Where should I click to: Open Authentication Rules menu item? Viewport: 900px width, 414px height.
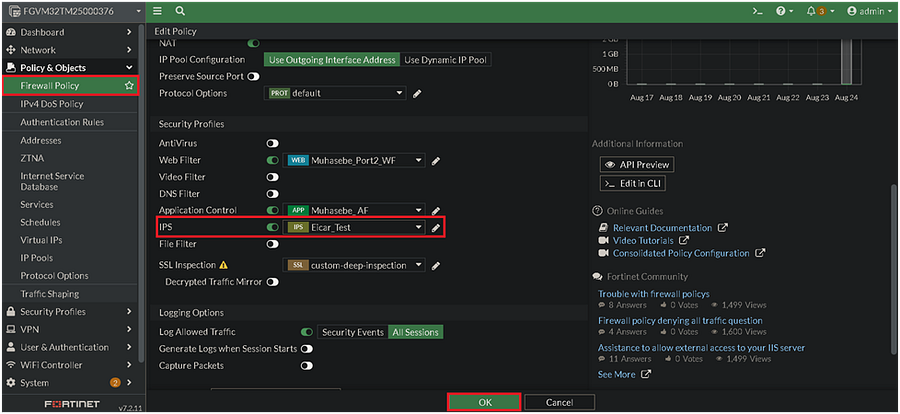tap(62, 122)
